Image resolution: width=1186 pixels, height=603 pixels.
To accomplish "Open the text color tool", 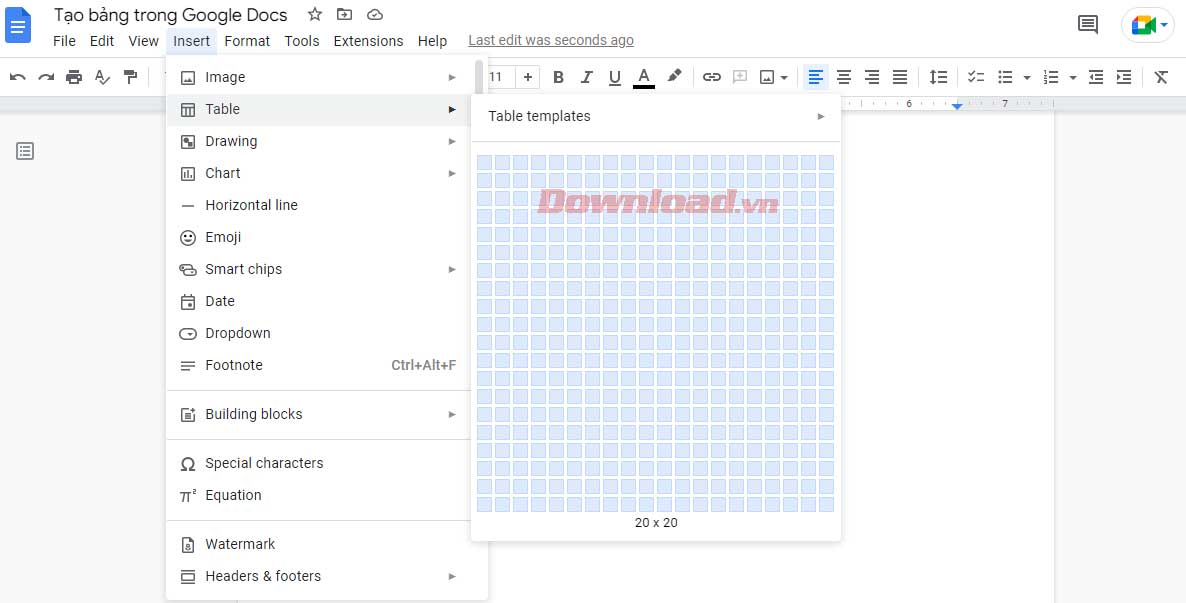I will pyautogui.click(x=643, y=76).
